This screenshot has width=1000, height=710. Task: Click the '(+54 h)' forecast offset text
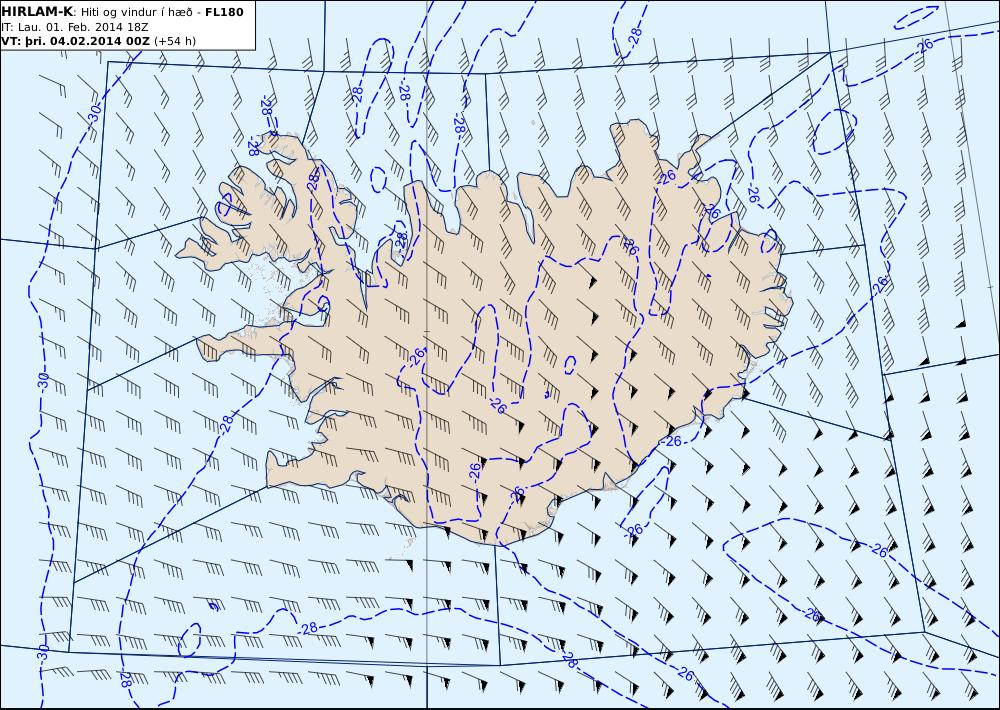pos(175,41)
